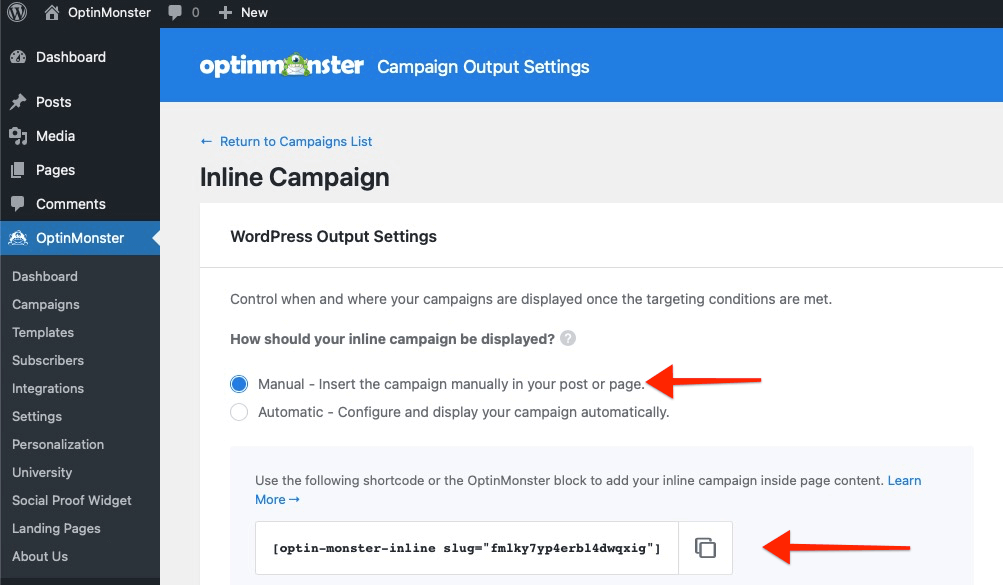Click the + New button in toolbar
This screenshot has height=585, width=1003.
[x=243, y=12]
